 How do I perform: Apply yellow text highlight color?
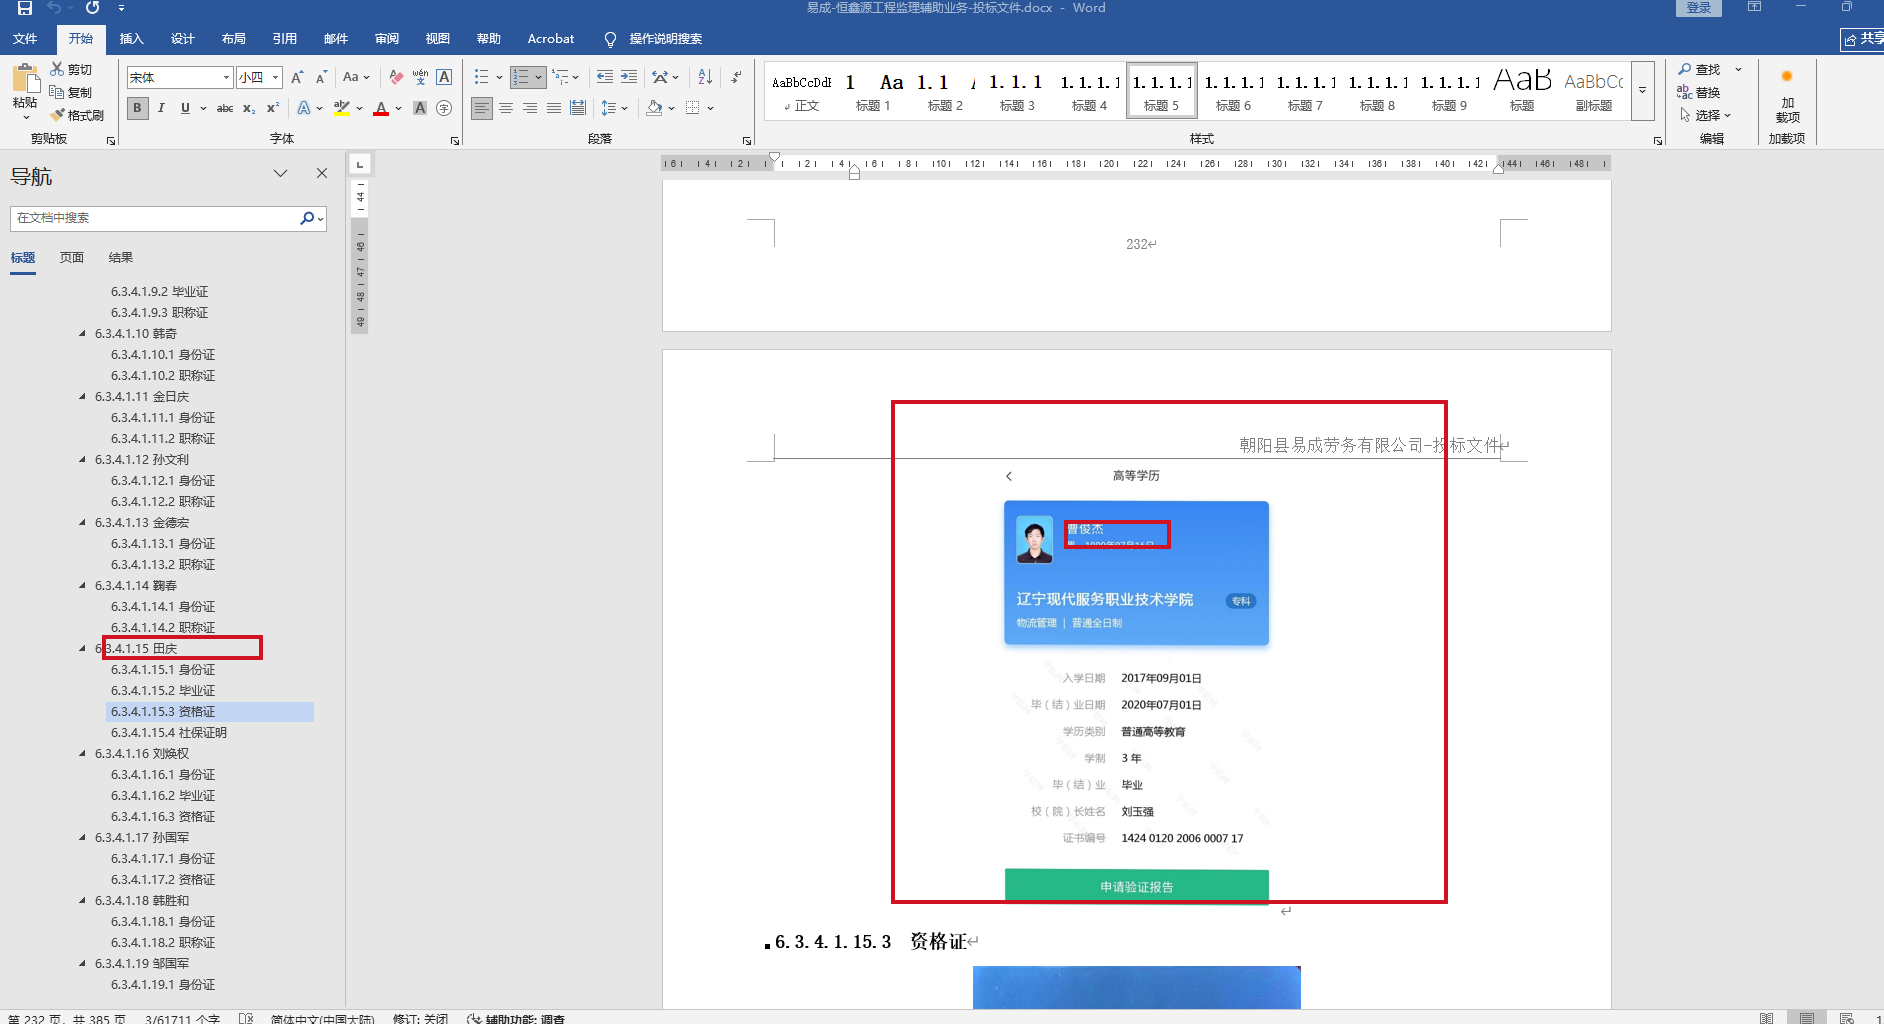(341, 108)
